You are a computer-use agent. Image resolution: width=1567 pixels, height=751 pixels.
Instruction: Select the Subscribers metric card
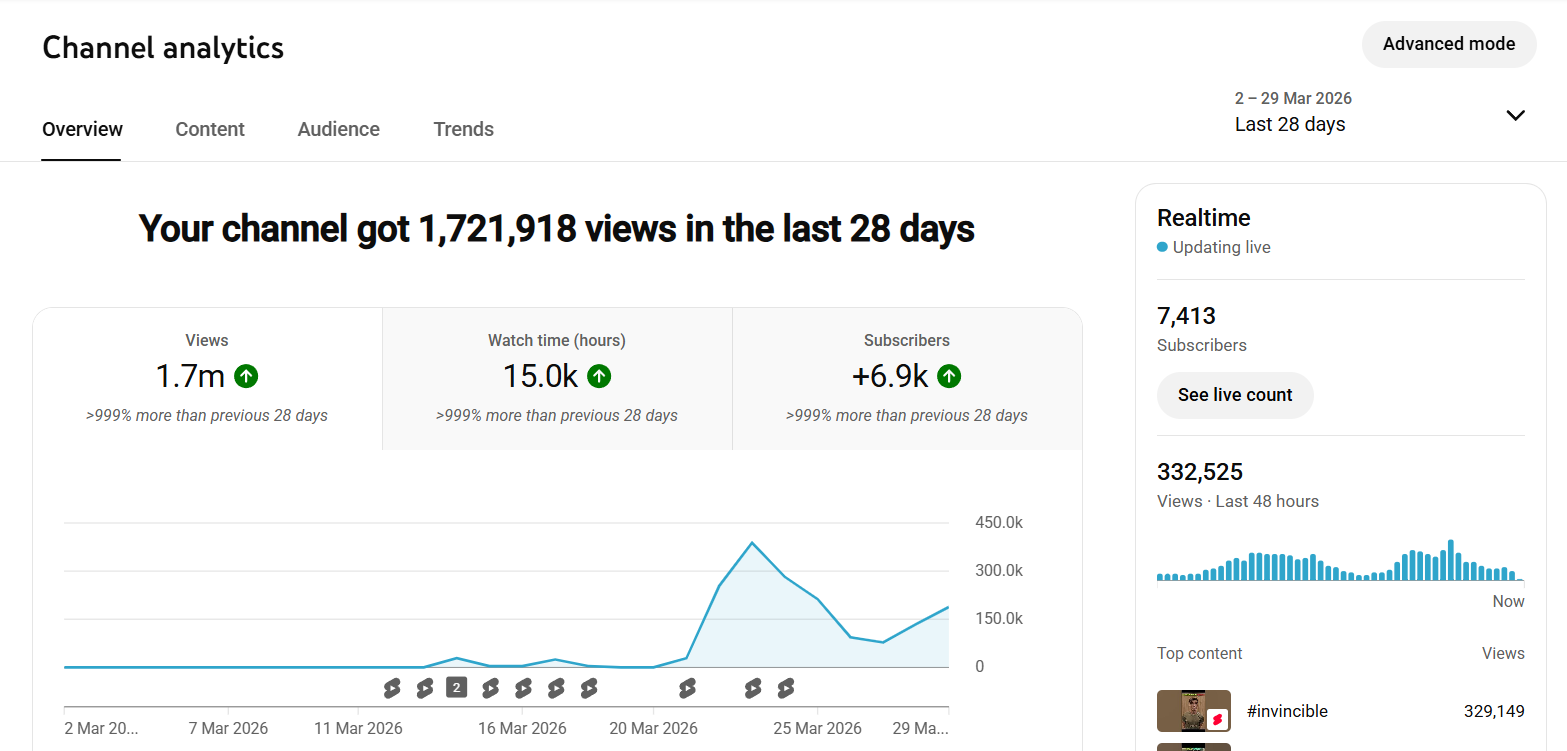907,378
